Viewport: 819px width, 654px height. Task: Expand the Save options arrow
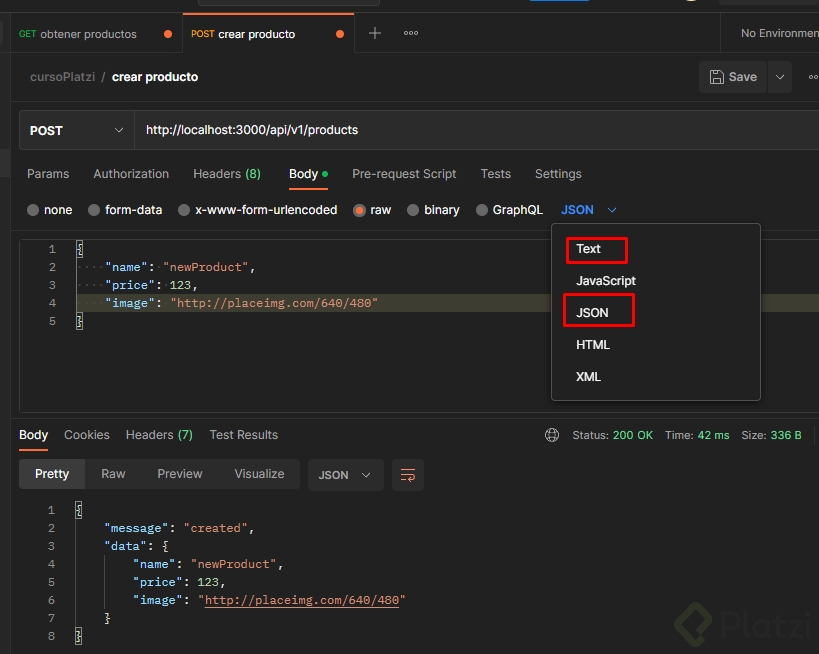780,77
